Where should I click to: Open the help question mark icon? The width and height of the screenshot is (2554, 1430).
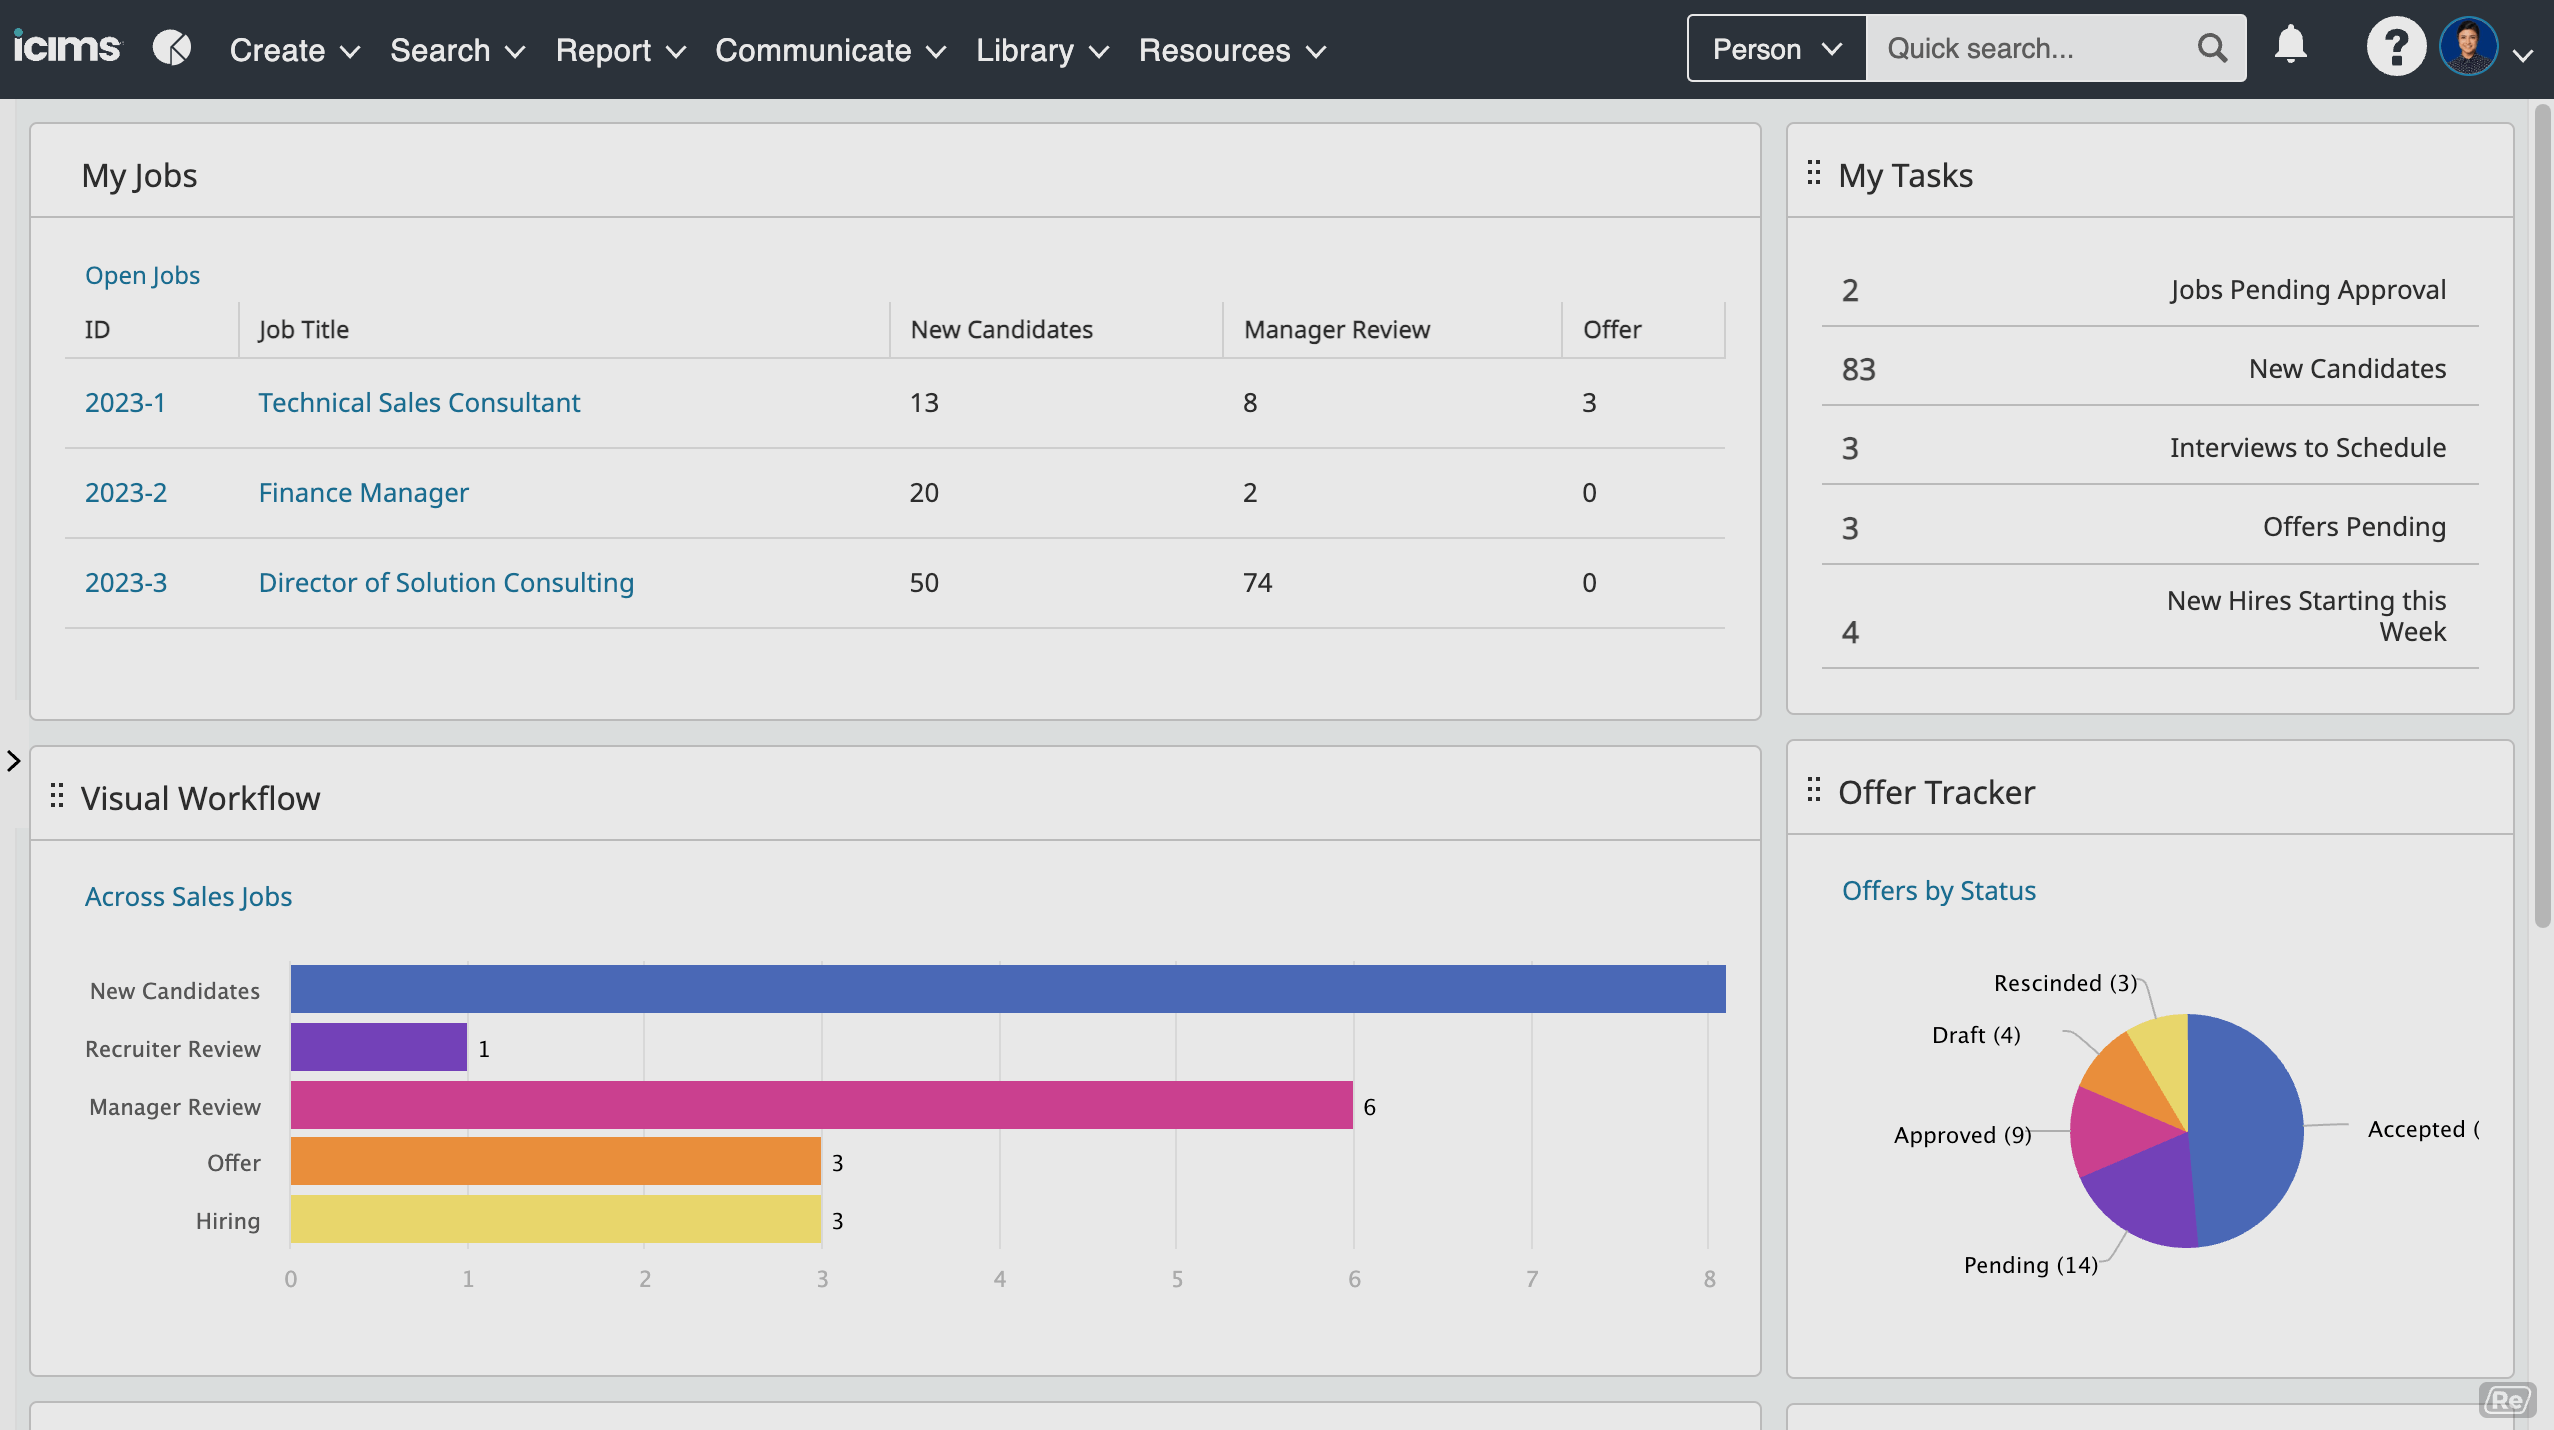(2395, 47)
